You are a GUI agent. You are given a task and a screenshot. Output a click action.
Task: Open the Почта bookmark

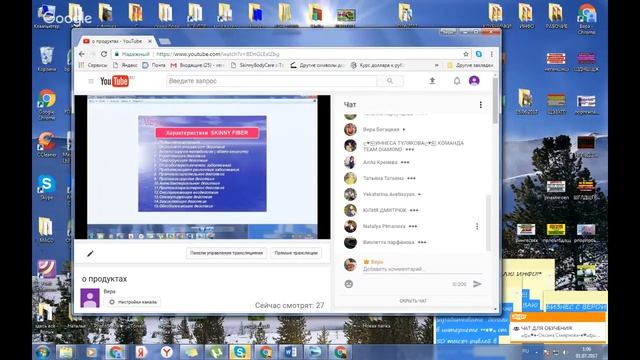[154, 65]
